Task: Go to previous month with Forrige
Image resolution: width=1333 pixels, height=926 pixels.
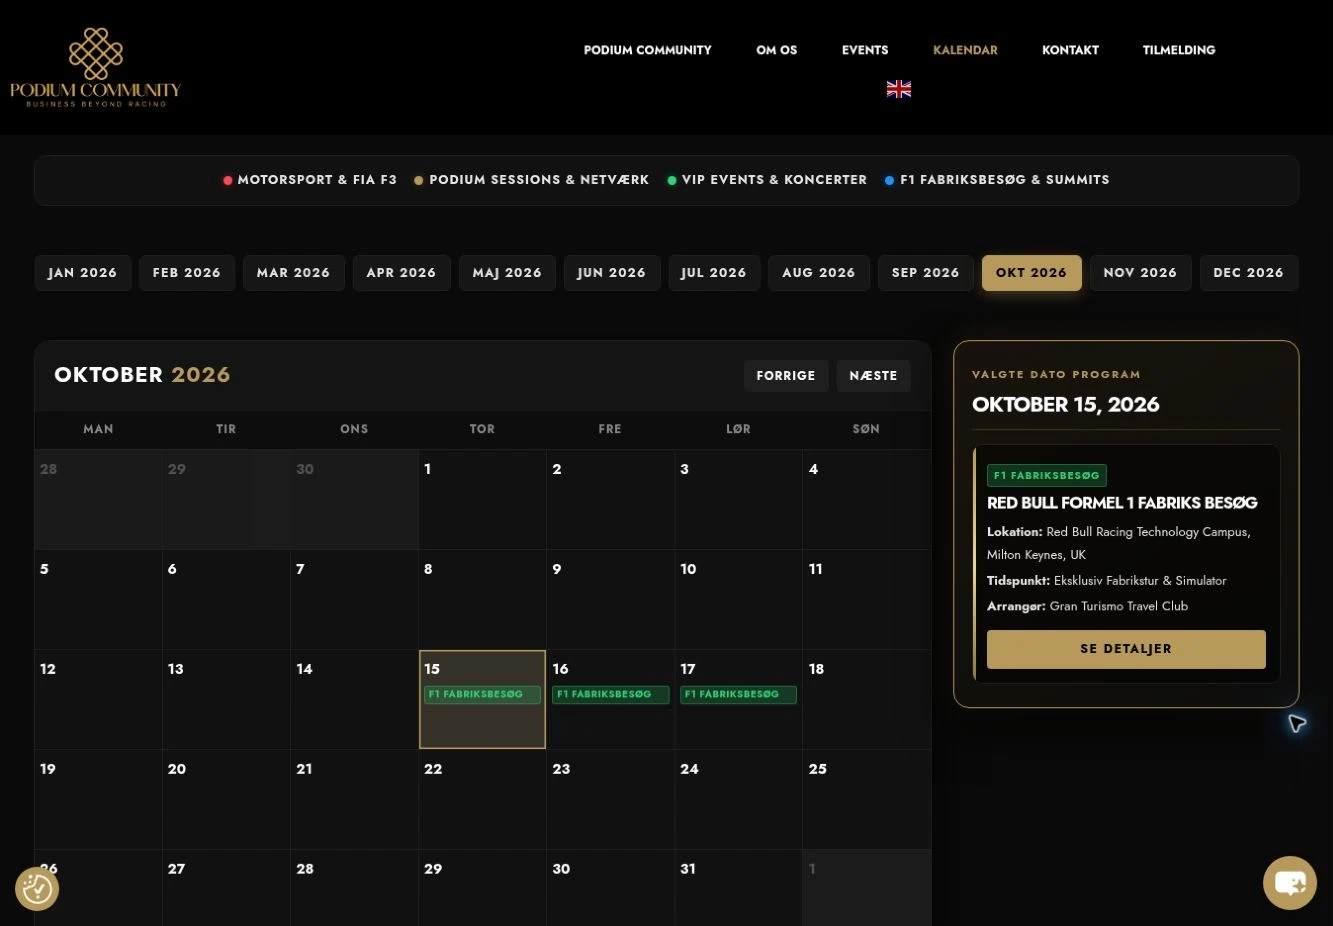Action: click(786, 376)
